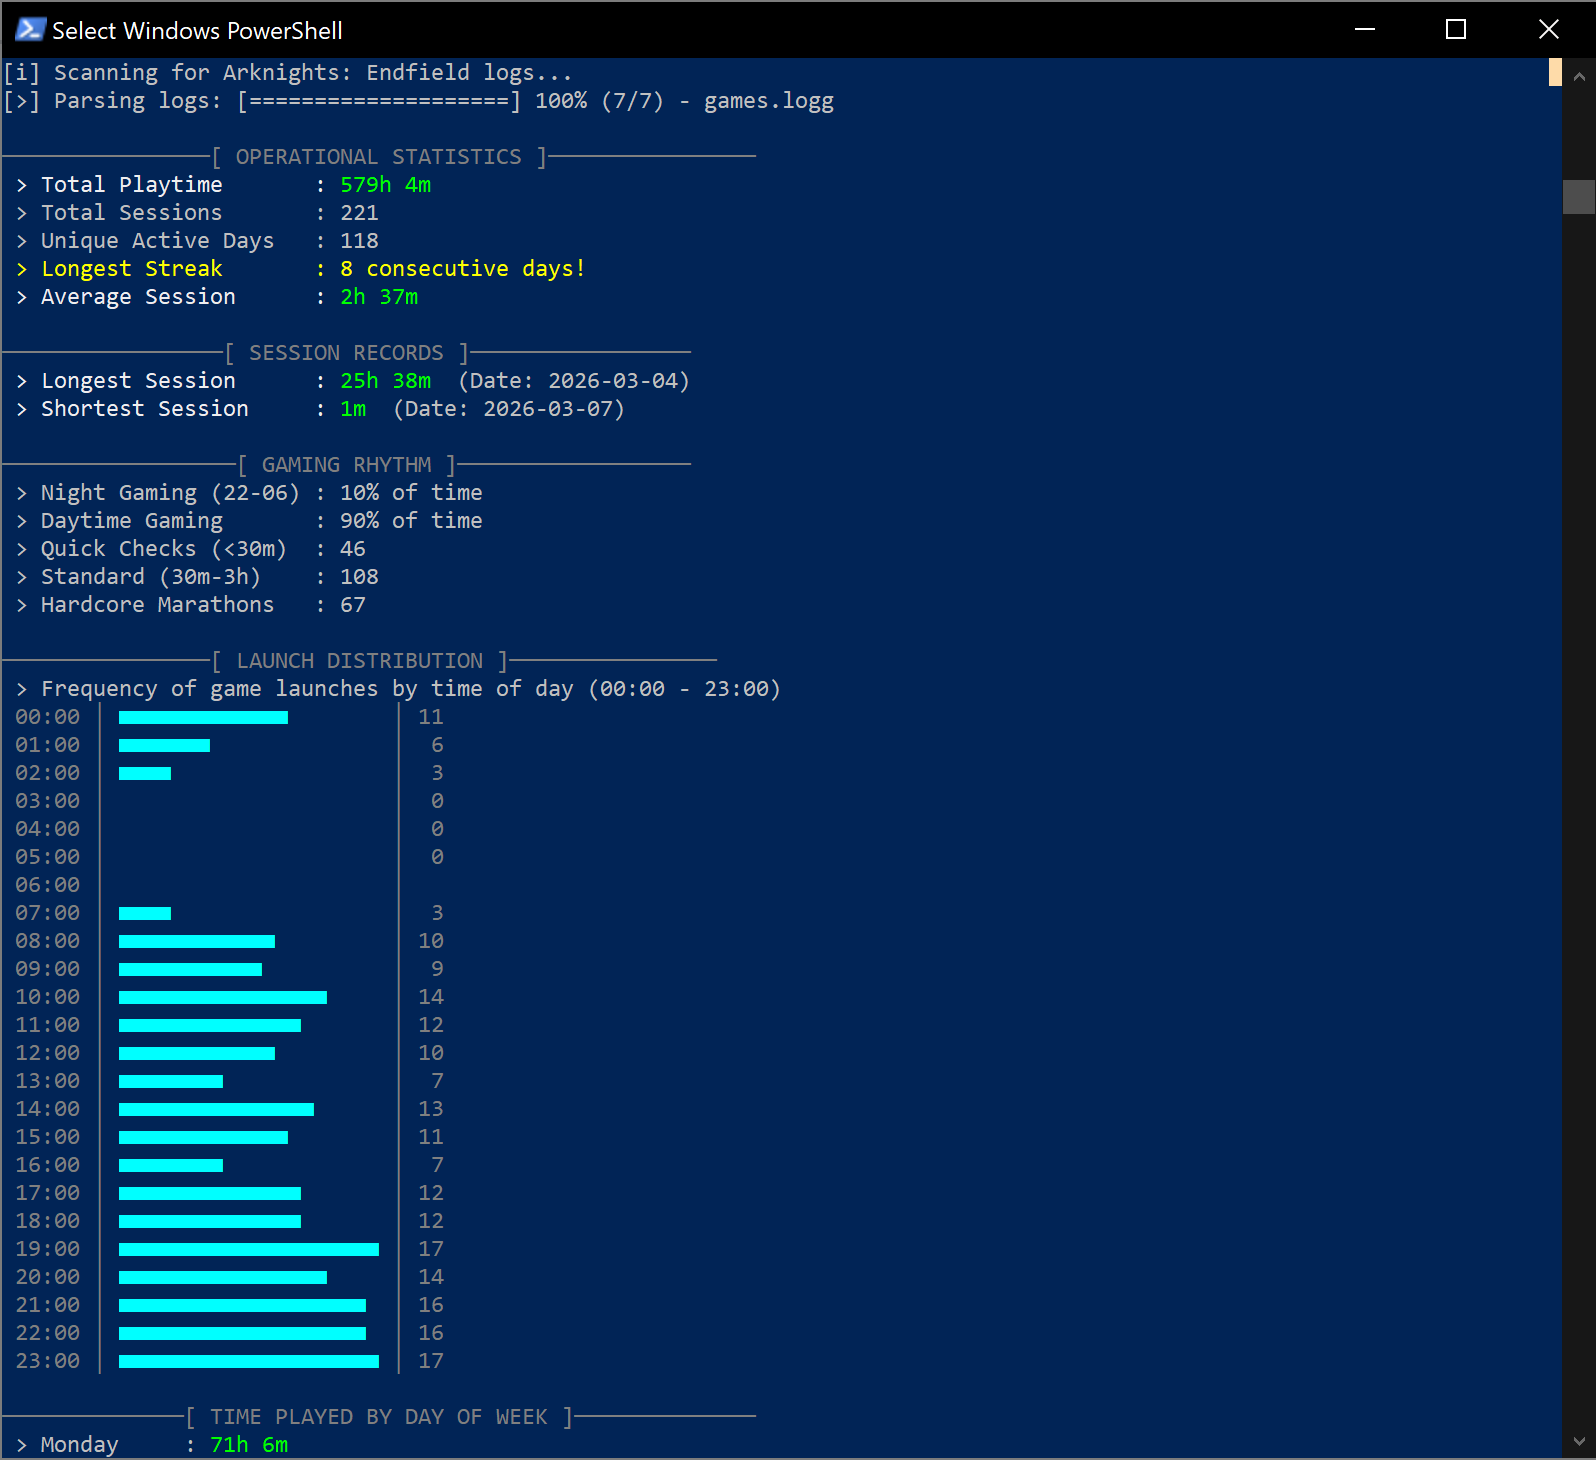
Task: Click the vertical scrollbar thumb
Action: point(1579,197)
